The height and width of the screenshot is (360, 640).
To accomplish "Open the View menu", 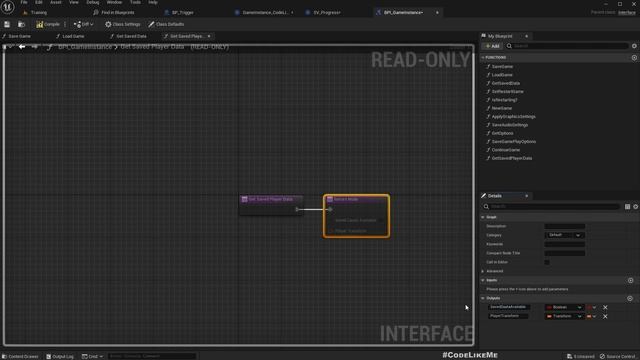I will click(73, 2).
